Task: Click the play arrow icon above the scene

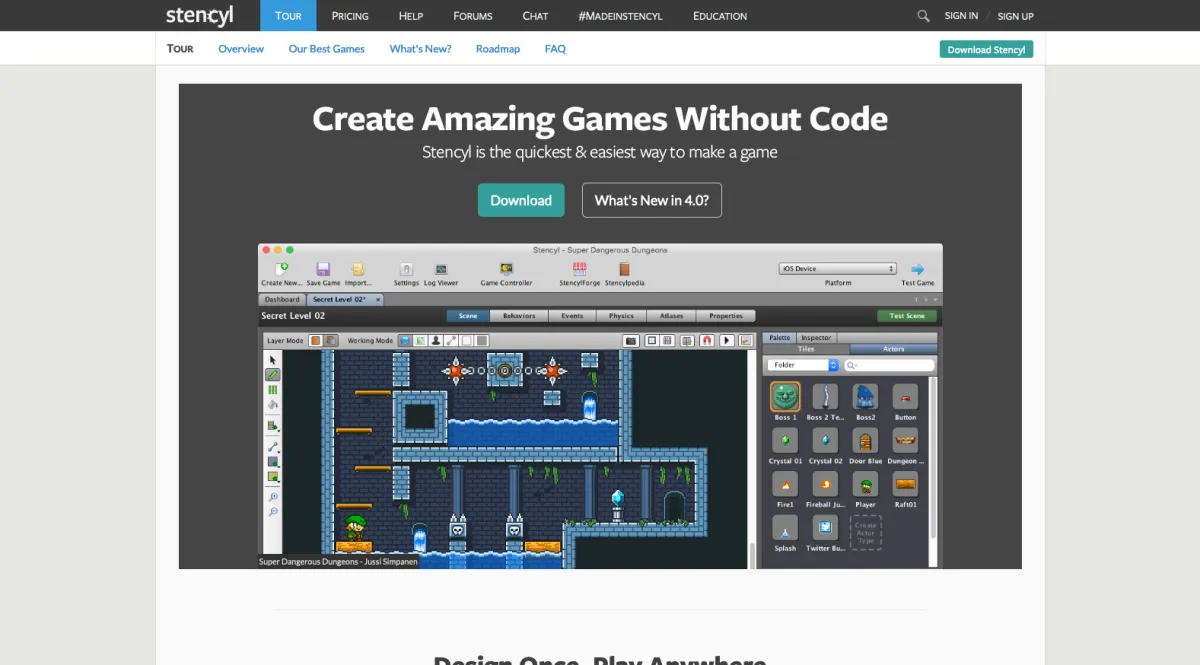Action: 727,341
